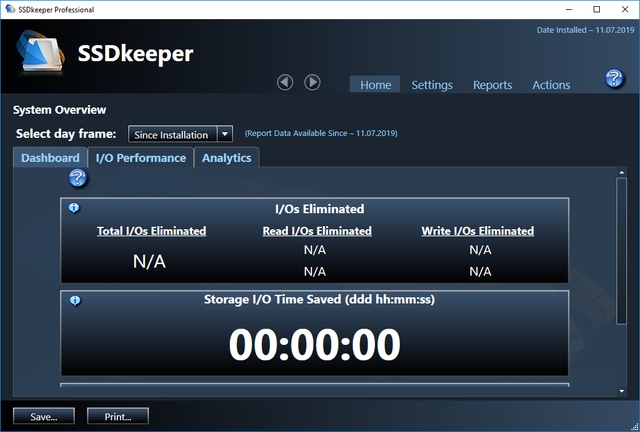The width and height of the screenshot is (640, 432).
Task: Switch to the Dashboard tab
Action: (x=50, y=158)
